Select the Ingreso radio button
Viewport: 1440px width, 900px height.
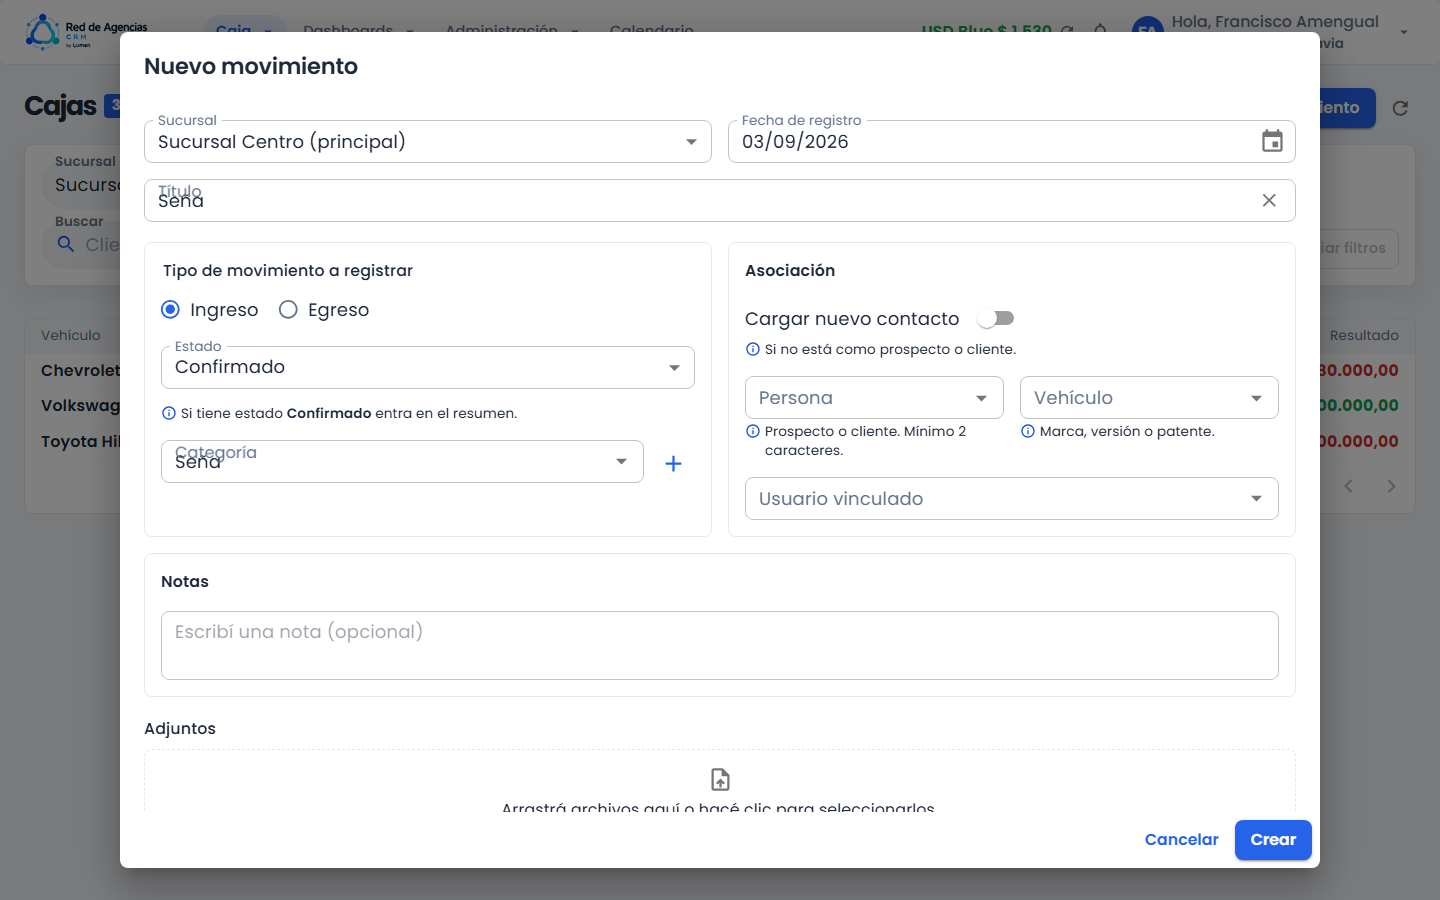(x=170, y=310)
